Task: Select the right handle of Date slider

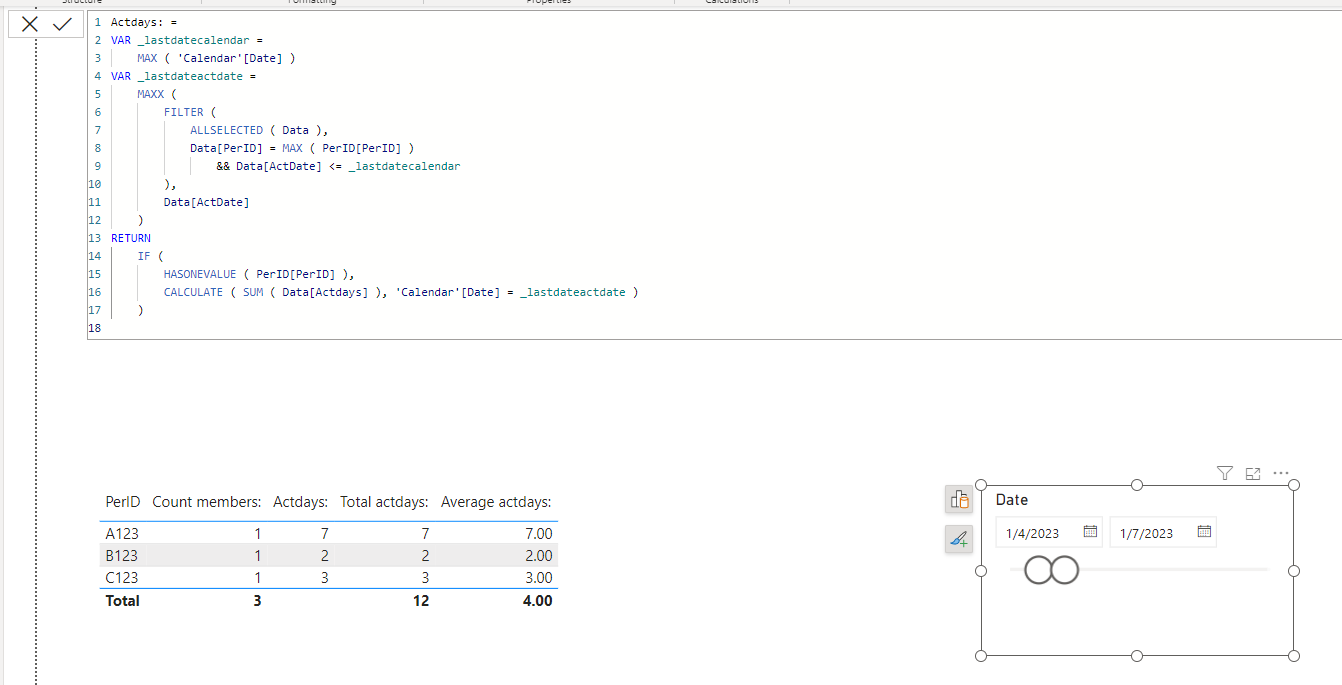Action: tap(1065, 570)
